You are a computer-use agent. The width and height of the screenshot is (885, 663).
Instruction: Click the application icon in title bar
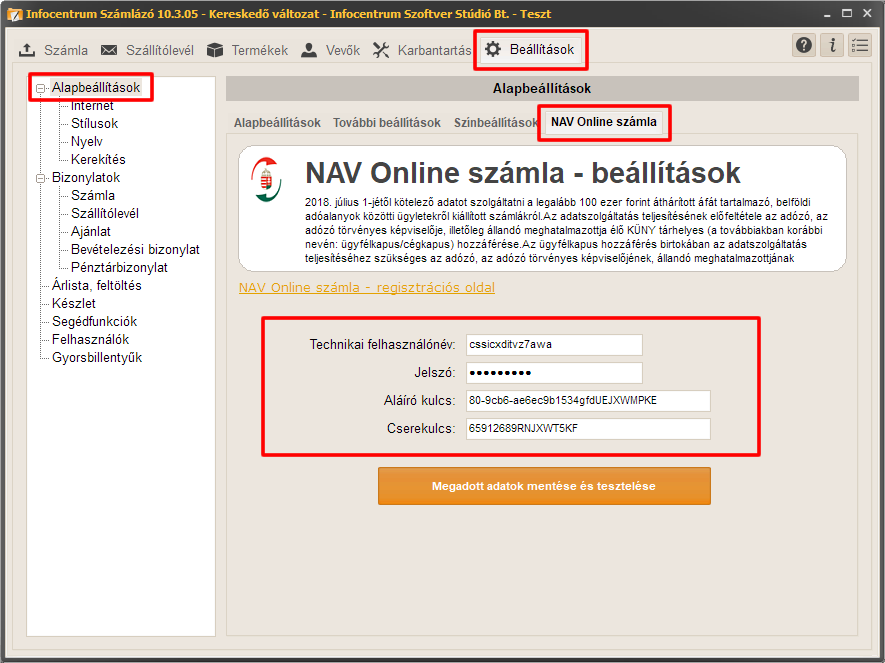pyautogui.click(x=14, y=14)
